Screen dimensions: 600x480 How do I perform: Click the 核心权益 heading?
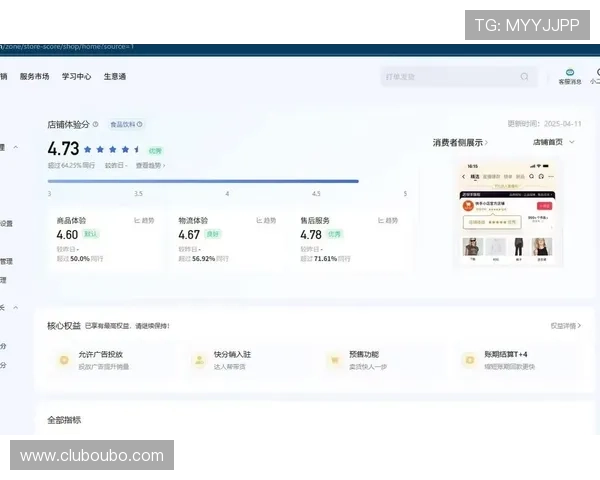(64, 326)
